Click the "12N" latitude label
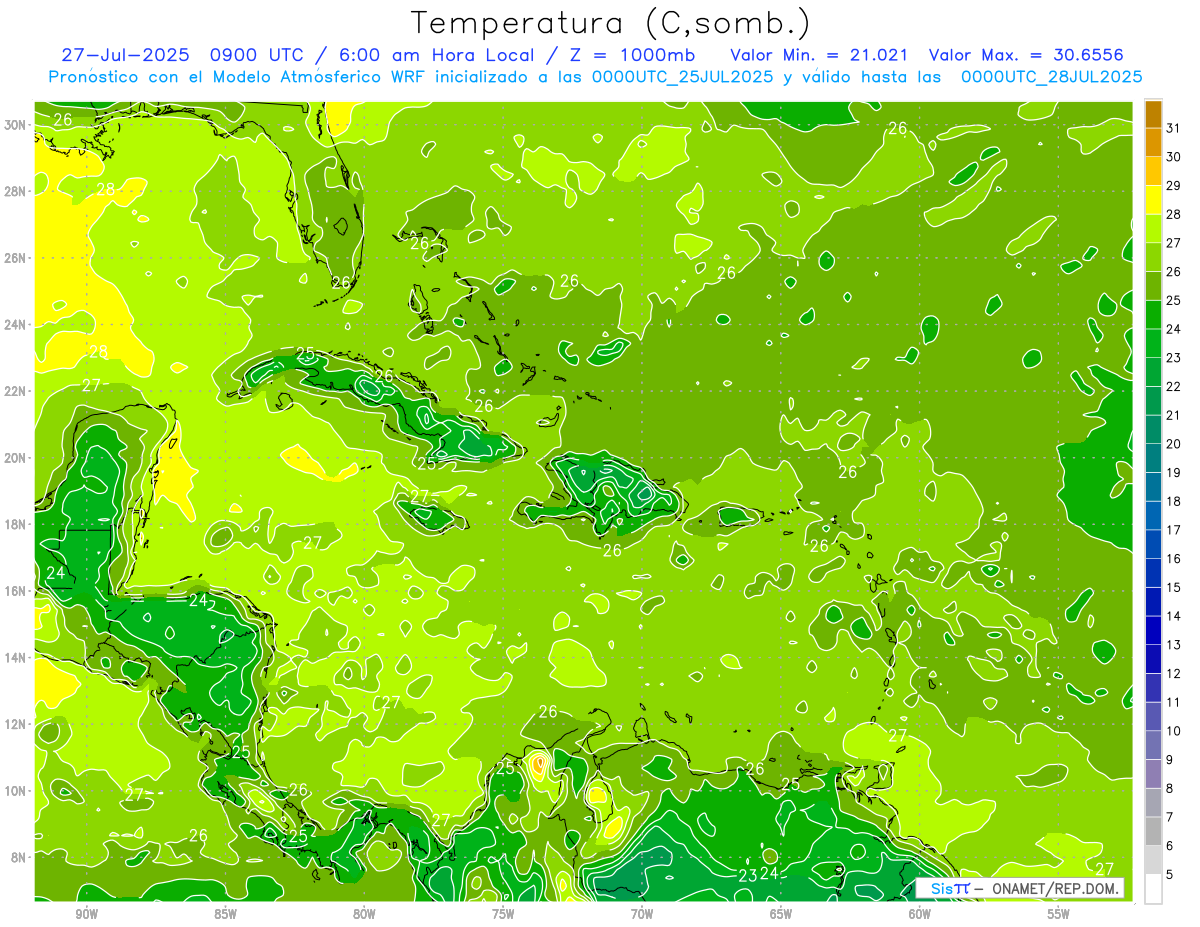Screen dimensions: 1200x927 (16, 724)
